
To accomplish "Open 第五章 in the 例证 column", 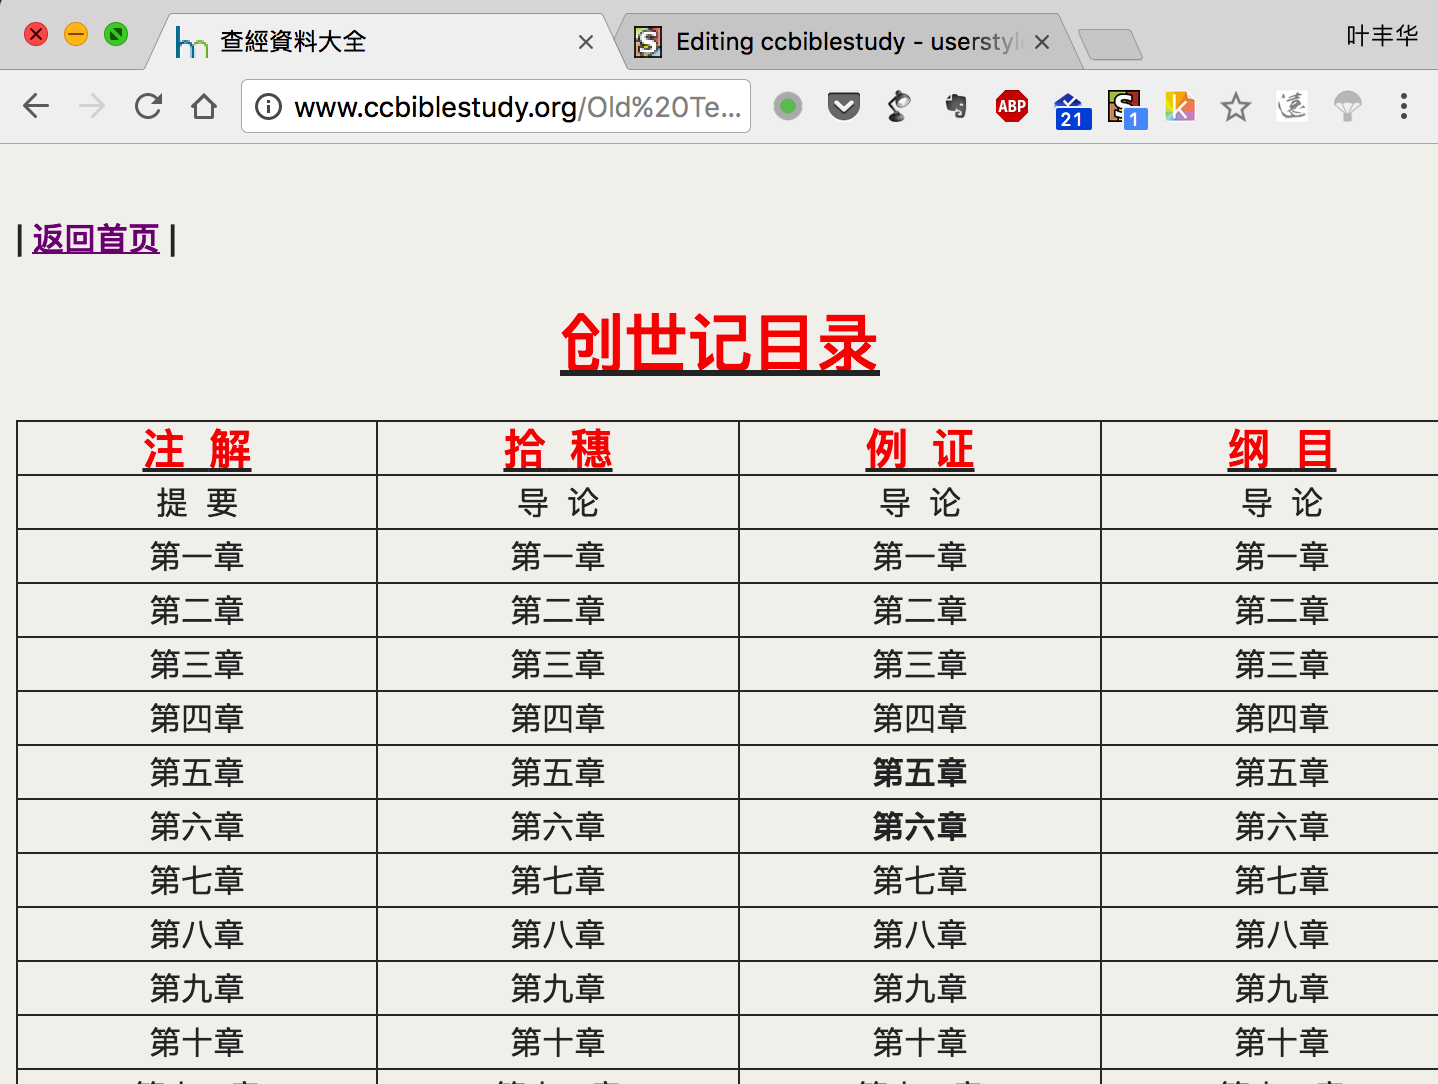I will pyautogui.click(x=919, y=772).
